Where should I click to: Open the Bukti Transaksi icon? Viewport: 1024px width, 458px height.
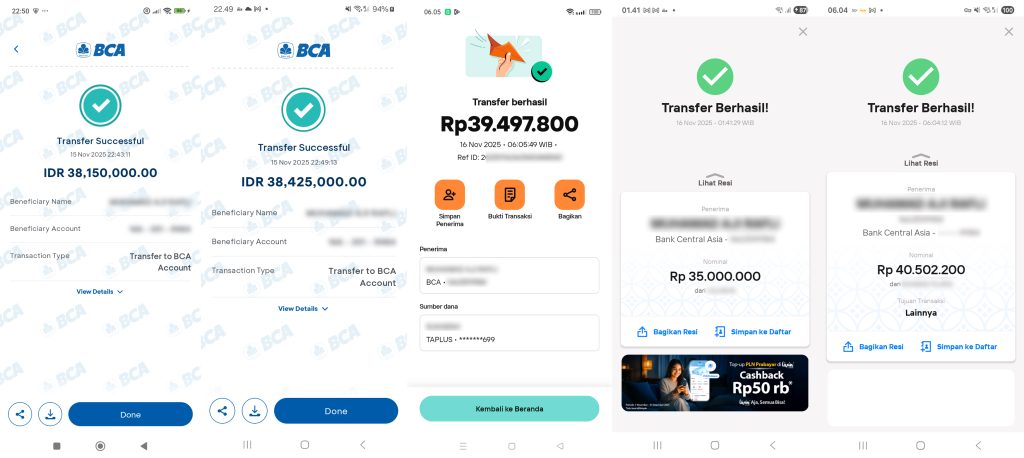point(509,195)
